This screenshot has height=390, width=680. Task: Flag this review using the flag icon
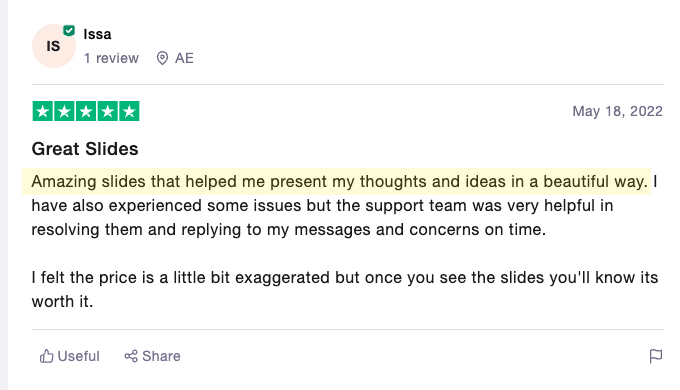[x=656, y=356]
